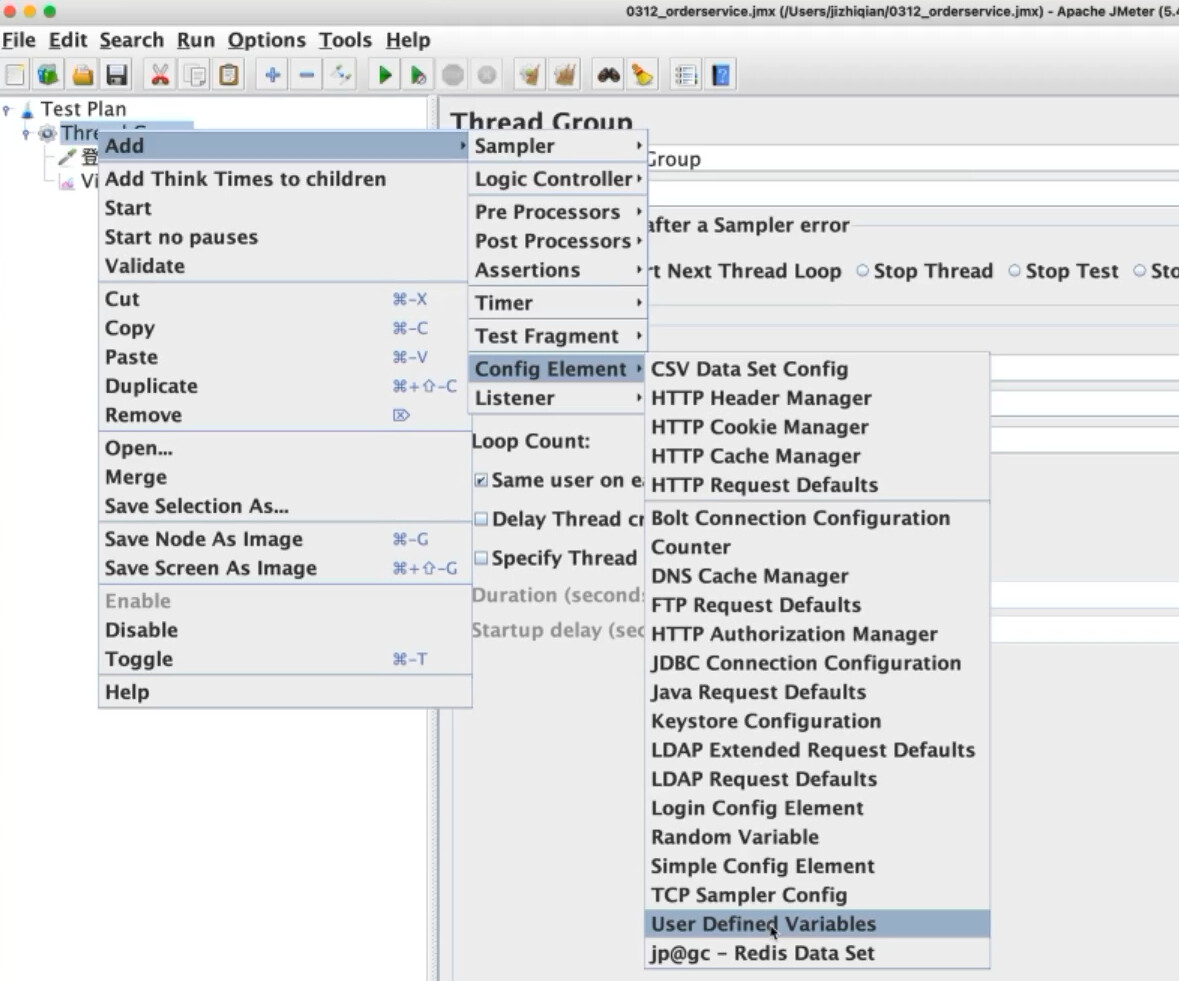
Task: Choose User Defined Variables menu entry
Action: (x=817, y=924)
